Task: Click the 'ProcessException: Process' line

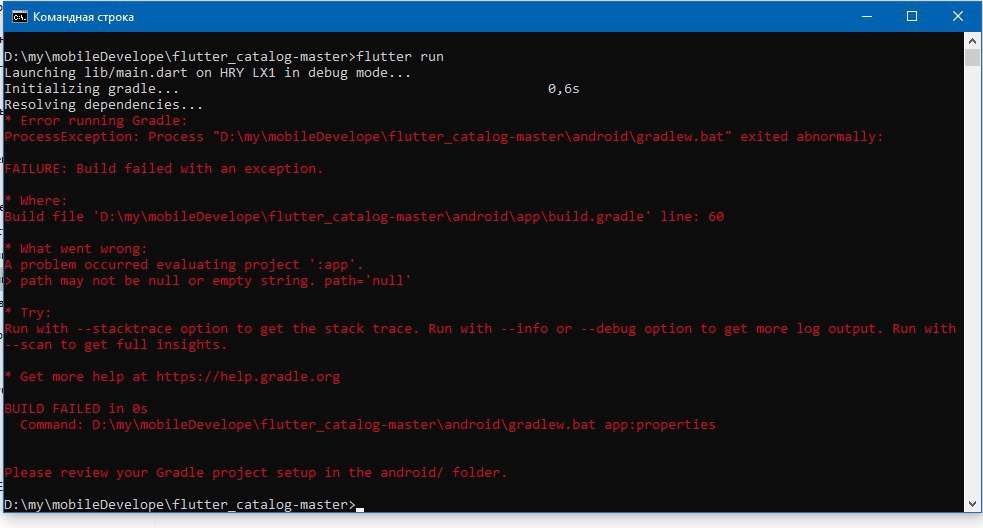Action: pos(444,137)
